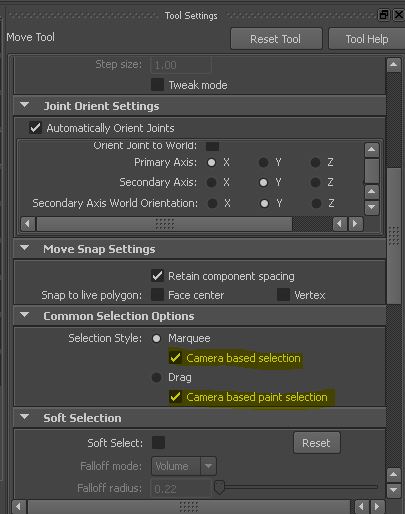
Task: Click the Soft Selection Reset button
Action: (x=317, y=443)
